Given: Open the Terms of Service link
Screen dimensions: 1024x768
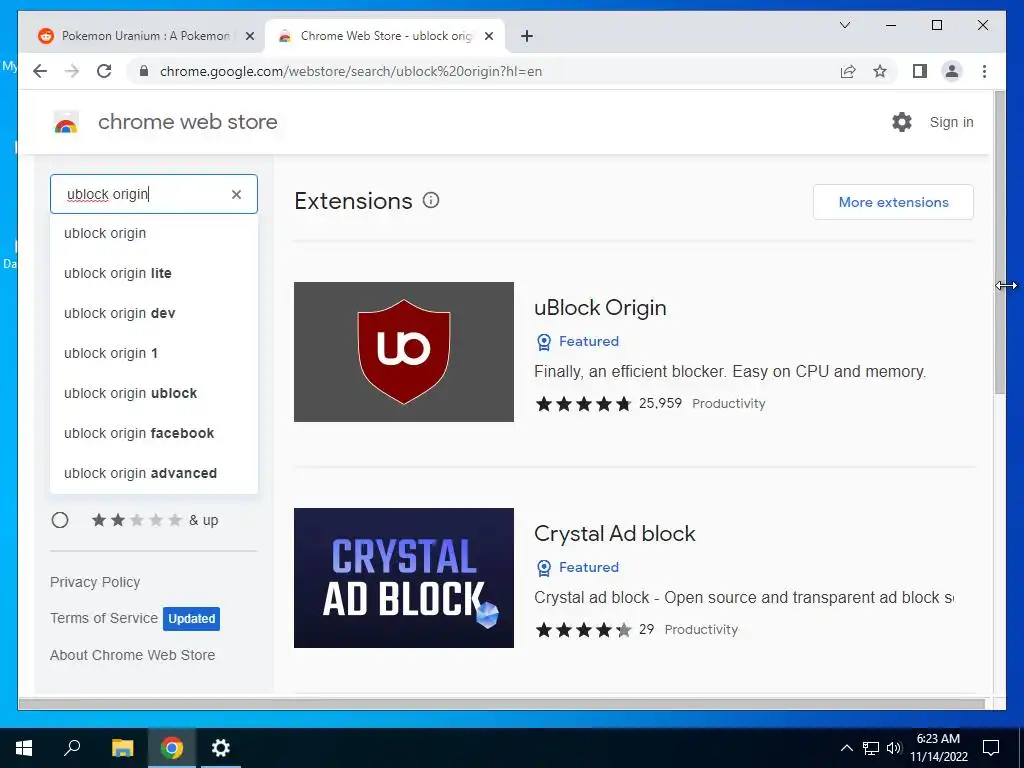Looking at the screenshot, I should click(104, 618).
